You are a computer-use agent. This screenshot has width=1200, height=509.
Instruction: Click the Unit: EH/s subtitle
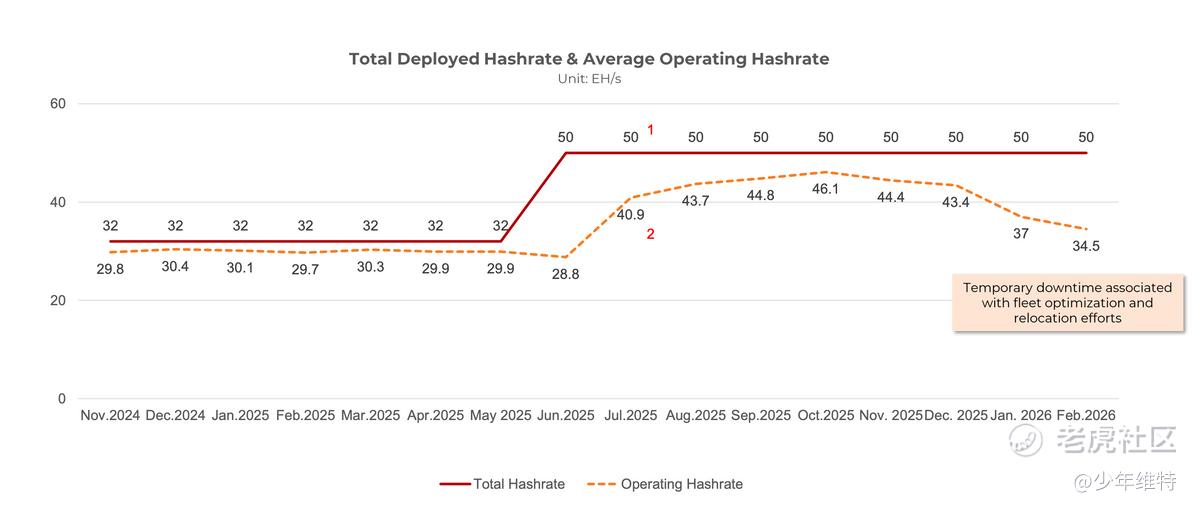click(x=589, y=79)
